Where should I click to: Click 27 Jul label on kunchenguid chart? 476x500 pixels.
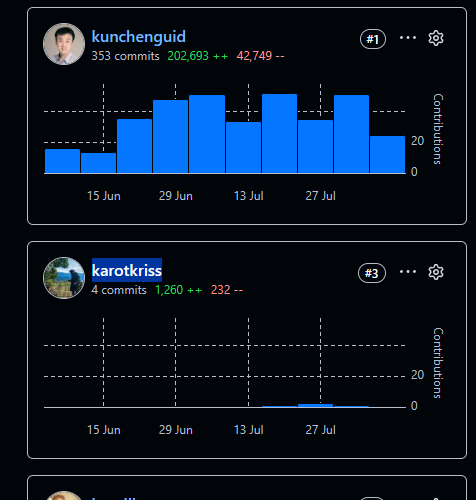pos(320,196)
